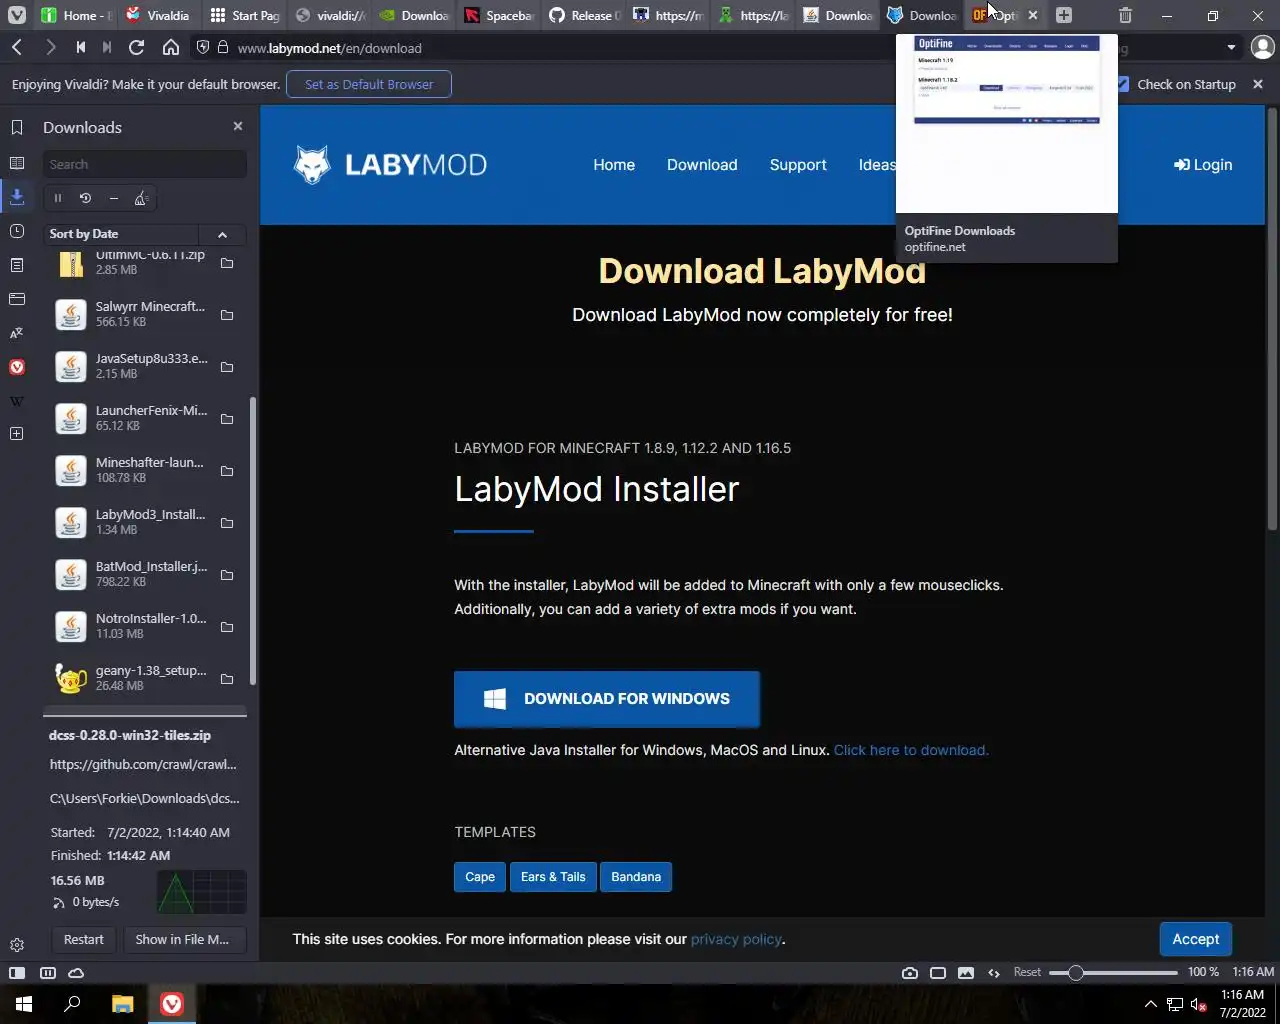The width and height of the screenshot is (1280, 1024).
Task: Select the Cape template button
Action: pyautogui.click(x=480, y=877)
